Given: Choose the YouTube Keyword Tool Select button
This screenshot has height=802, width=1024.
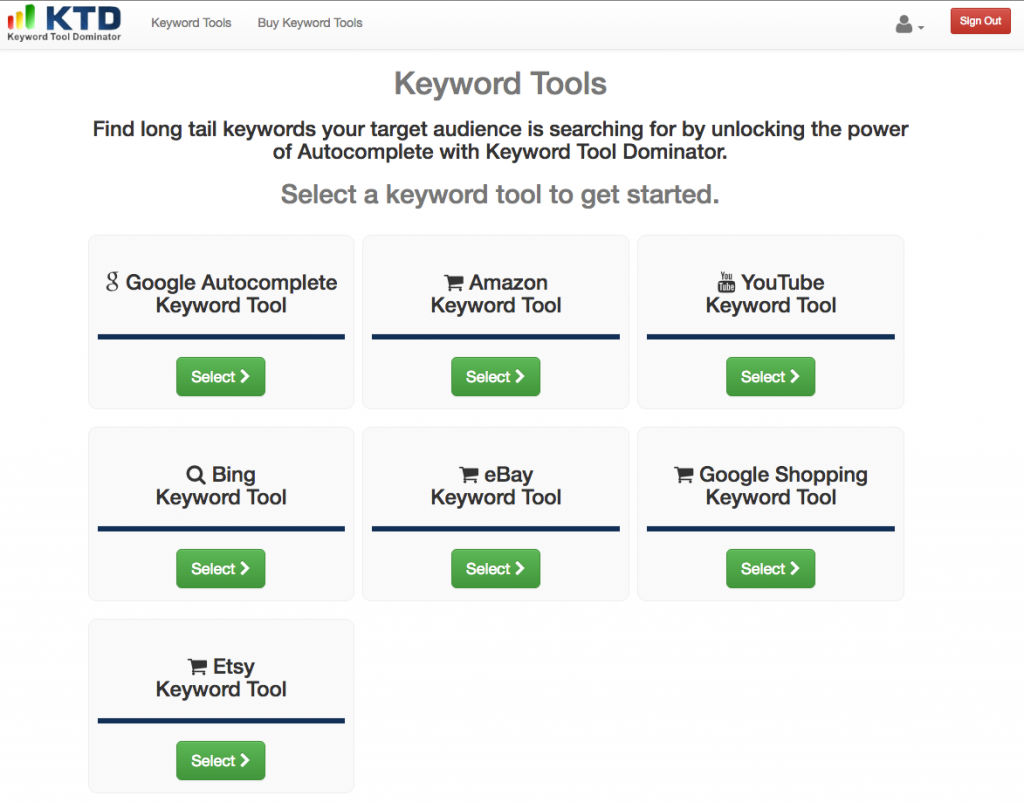Looking at the screenshot, I should [770, 377].
